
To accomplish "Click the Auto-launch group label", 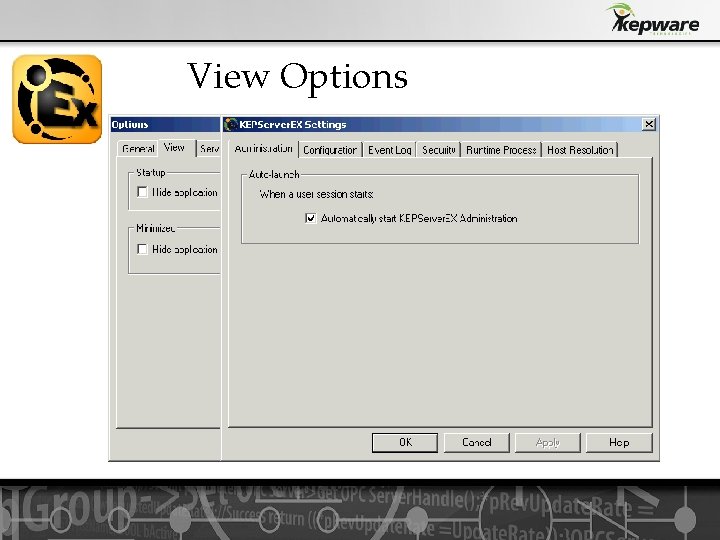I will coord(274,174).
